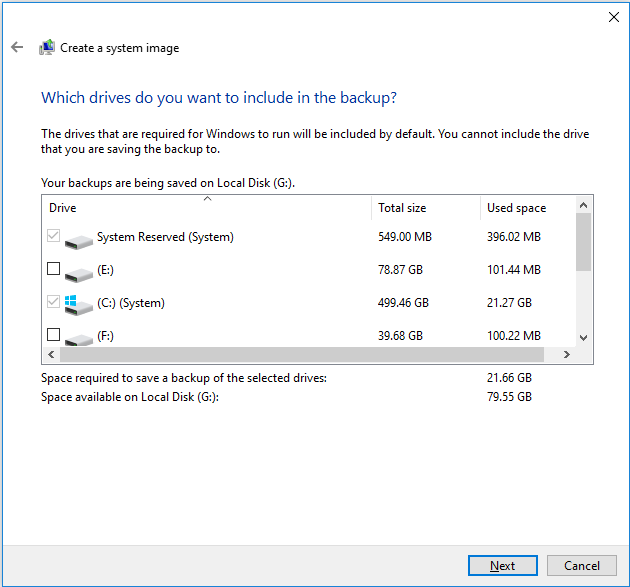Click the C: Windows system drive icon
This screenshot has width=630, height=587.
[78, 306]
